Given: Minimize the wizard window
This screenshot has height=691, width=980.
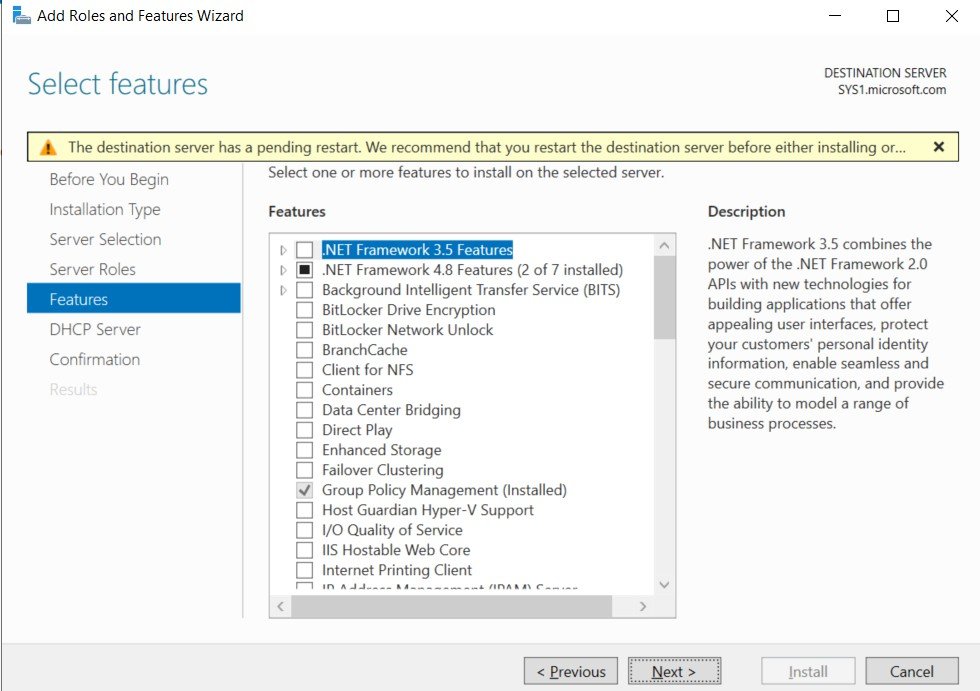Looking at the screenshot, I should [x=835, y=16].
